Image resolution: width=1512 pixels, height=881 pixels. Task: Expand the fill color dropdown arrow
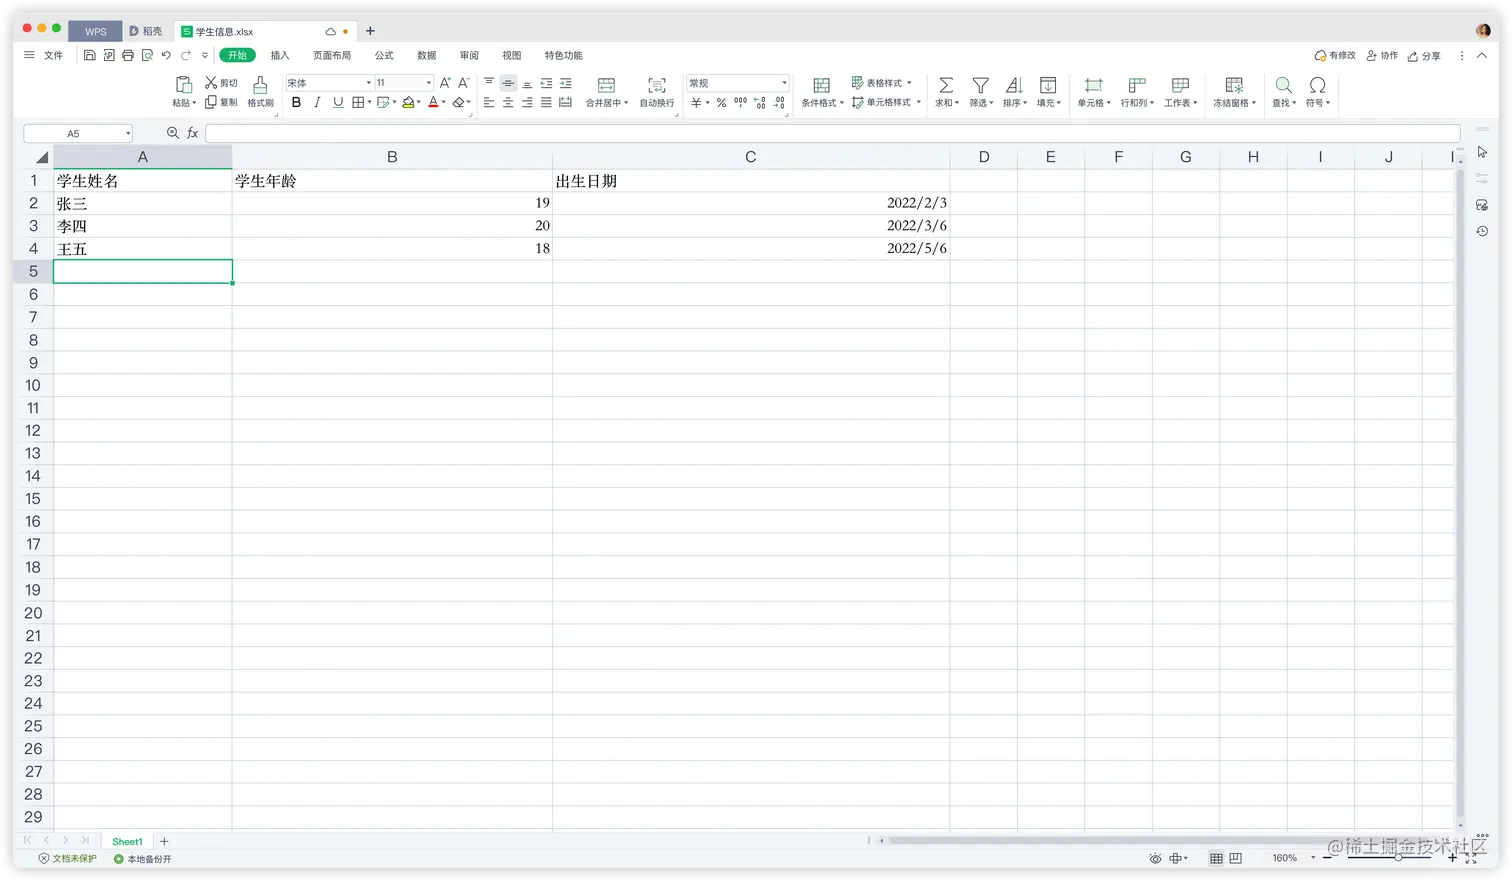tap(419, 102)
